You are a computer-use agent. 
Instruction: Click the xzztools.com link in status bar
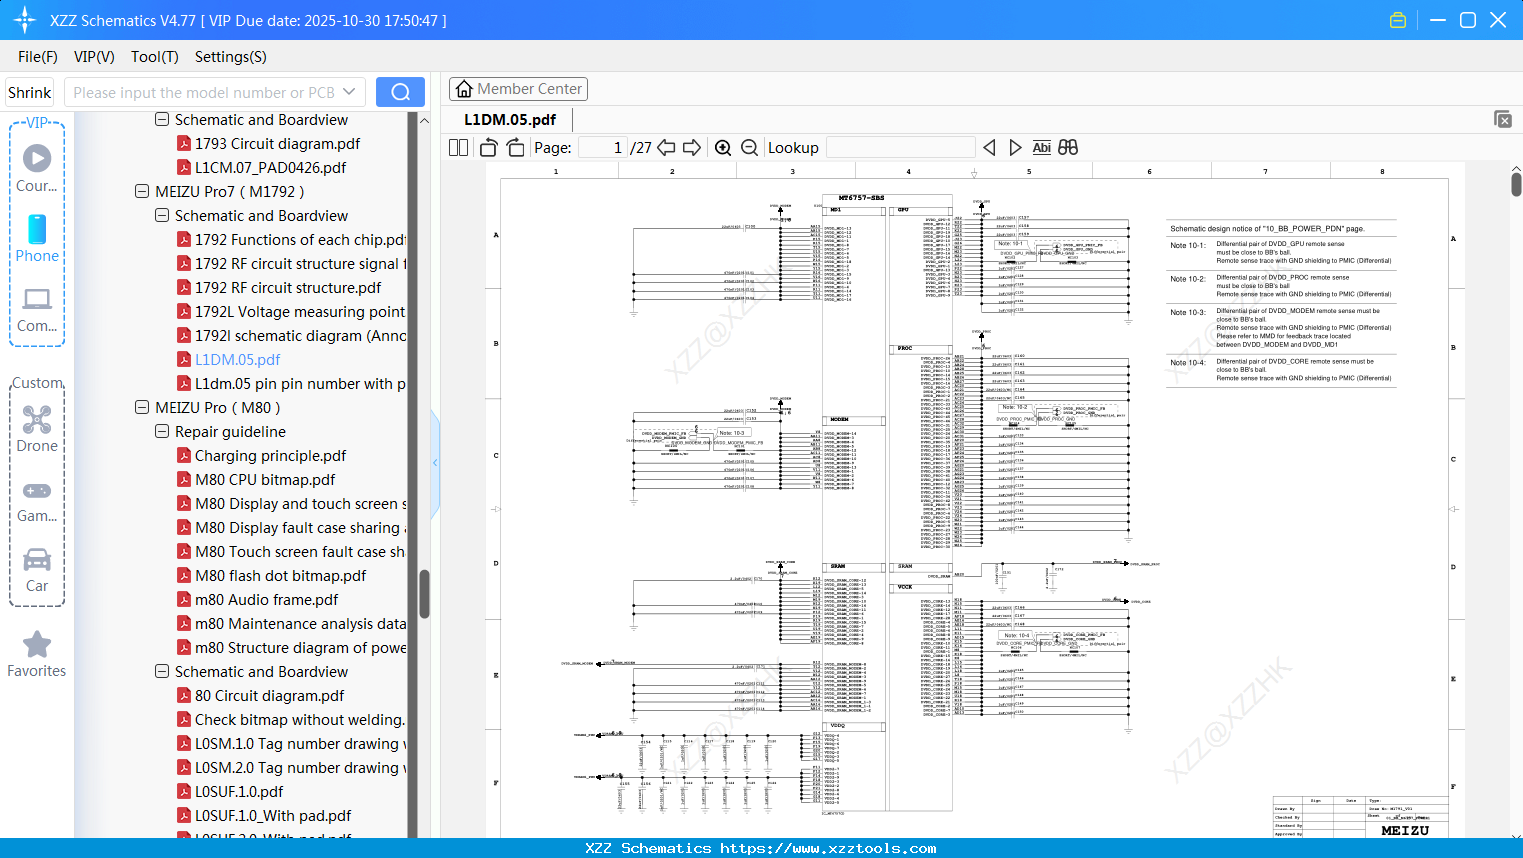(x=828, y=848)
